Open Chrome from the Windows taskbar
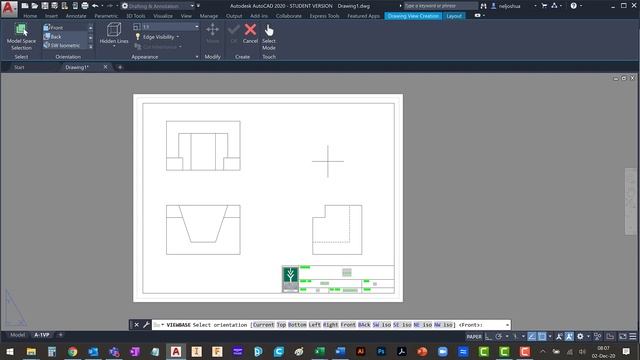Screen dimensions: 640x360 tap(73, 351)
